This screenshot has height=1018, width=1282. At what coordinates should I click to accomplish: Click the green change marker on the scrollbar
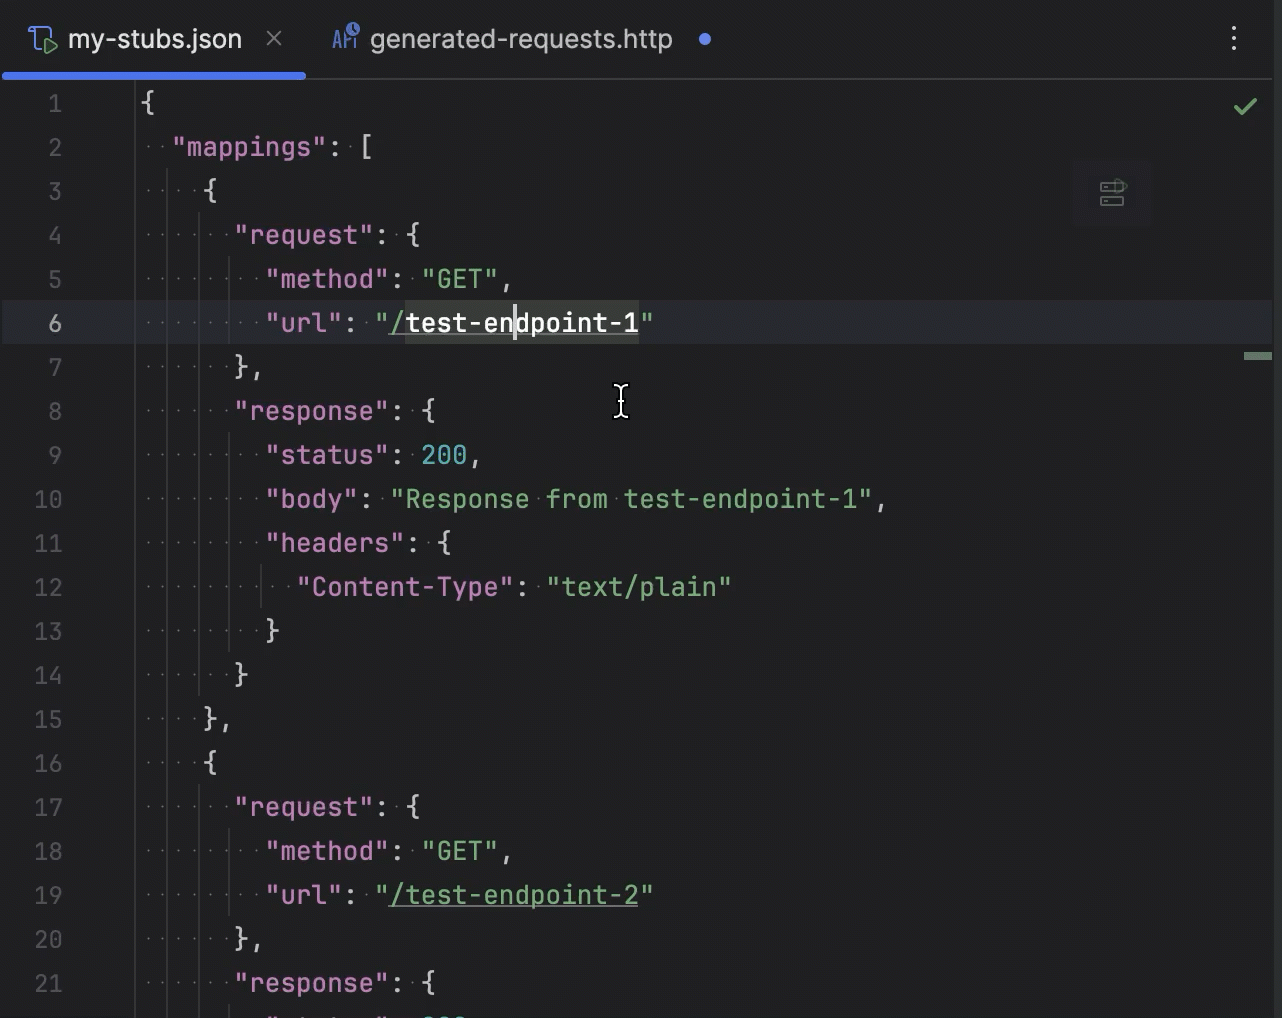click(1258, 355)
